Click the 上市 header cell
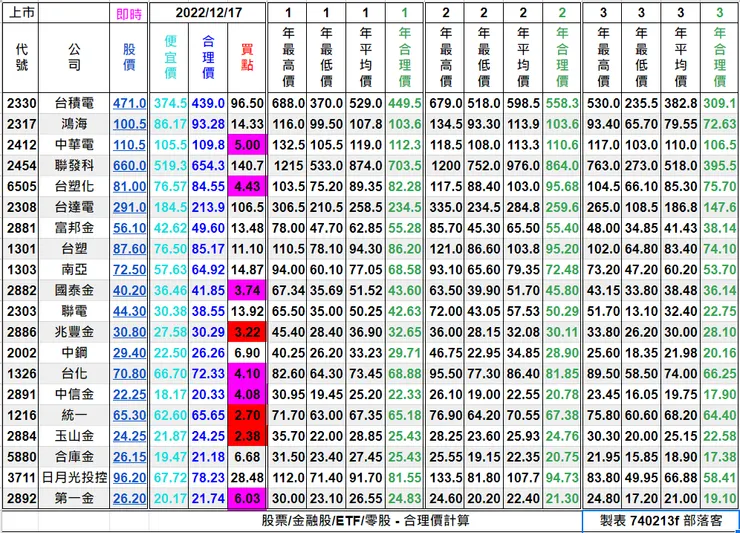The height and width of the screenshot is (533, 740). click(x=21, y=12)
